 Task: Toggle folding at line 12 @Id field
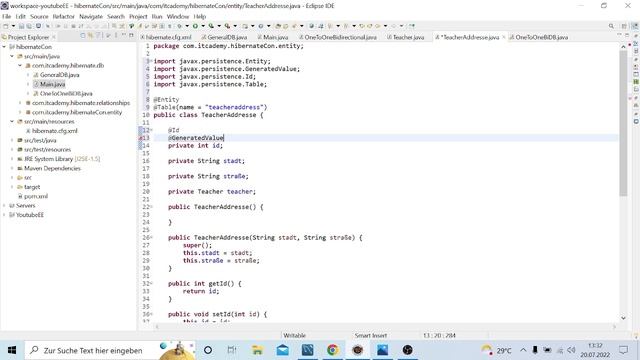point(151,130)
